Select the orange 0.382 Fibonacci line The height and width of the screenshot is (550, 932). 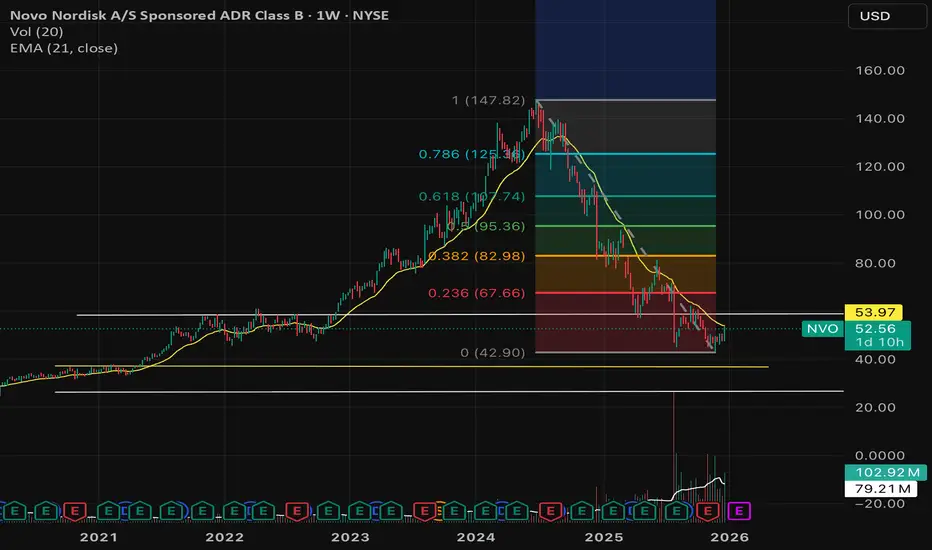pos(625,256)
